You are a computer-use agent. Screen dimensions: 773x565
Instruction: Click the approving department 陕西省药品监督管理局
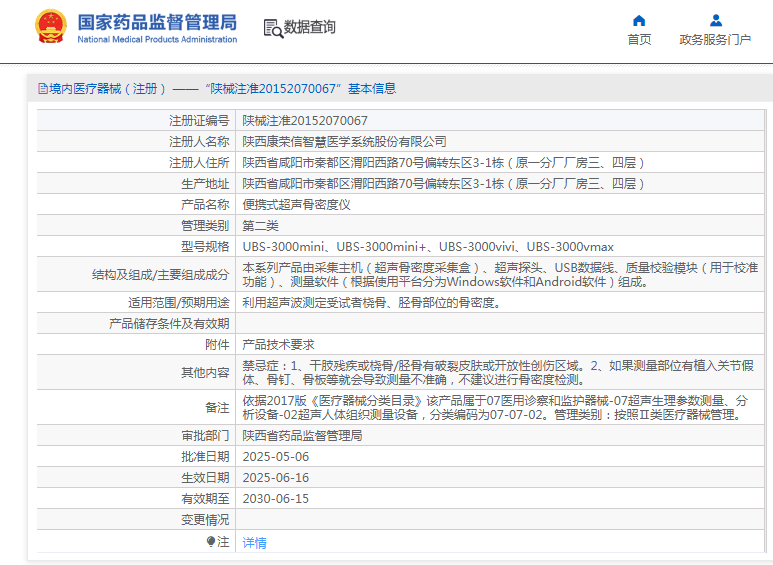(x=302, y=436)
